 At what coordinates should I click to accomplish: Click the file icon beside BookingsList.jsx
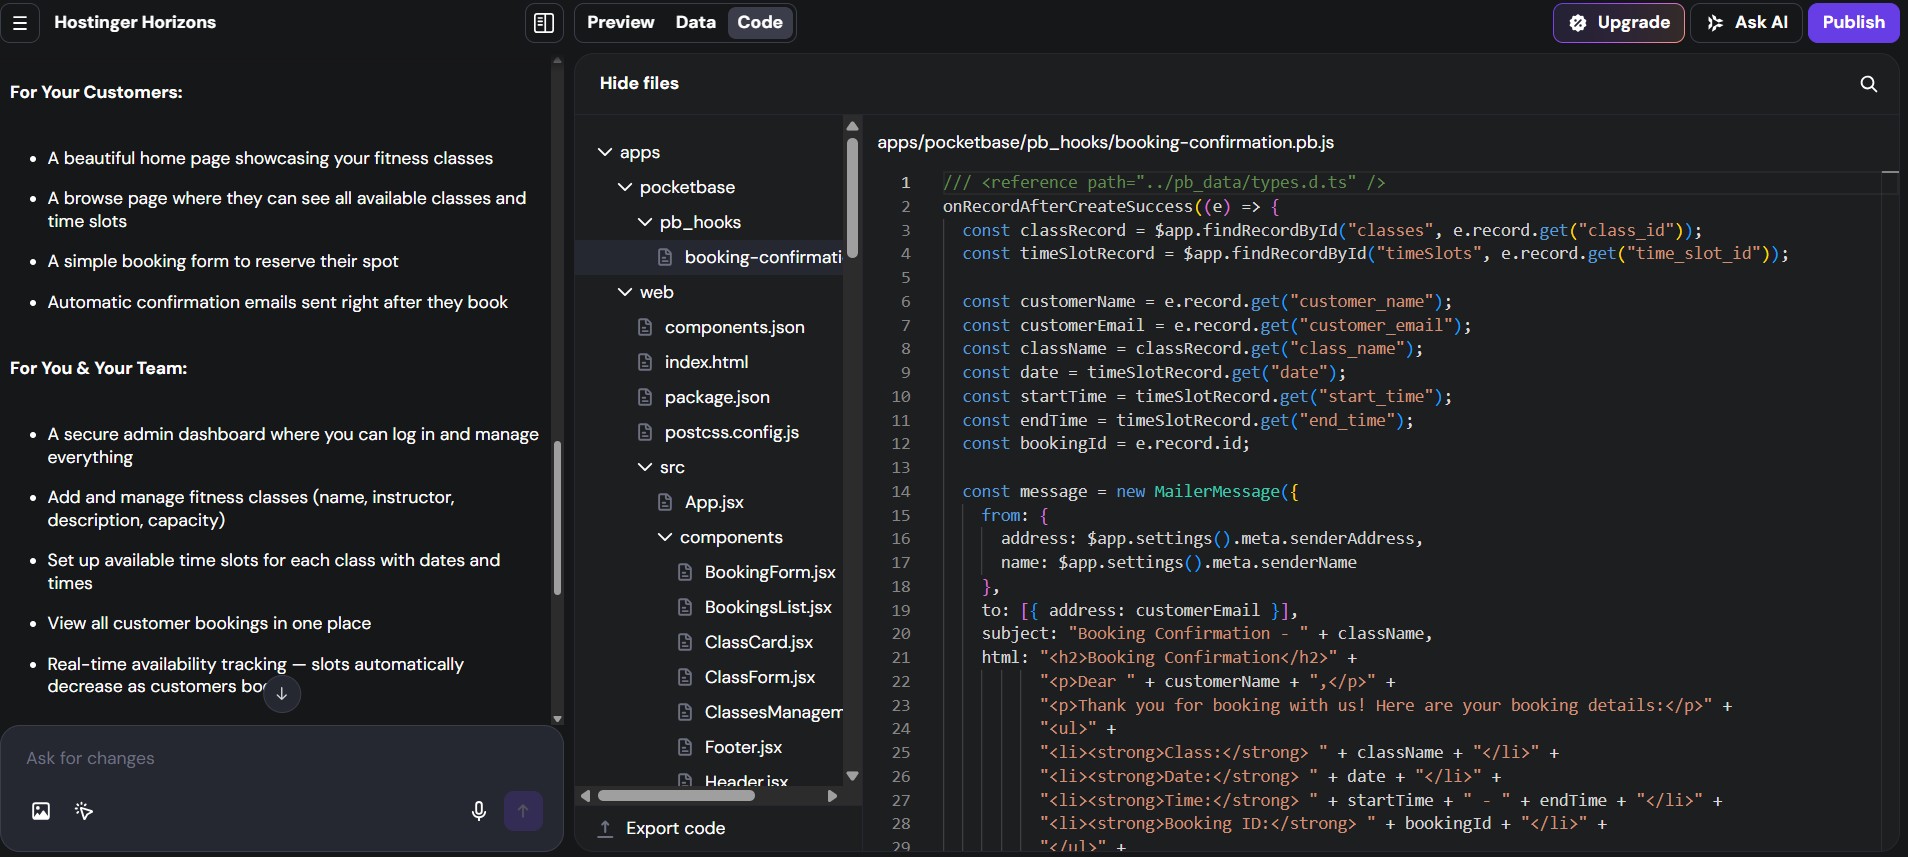tap(685, 607)
